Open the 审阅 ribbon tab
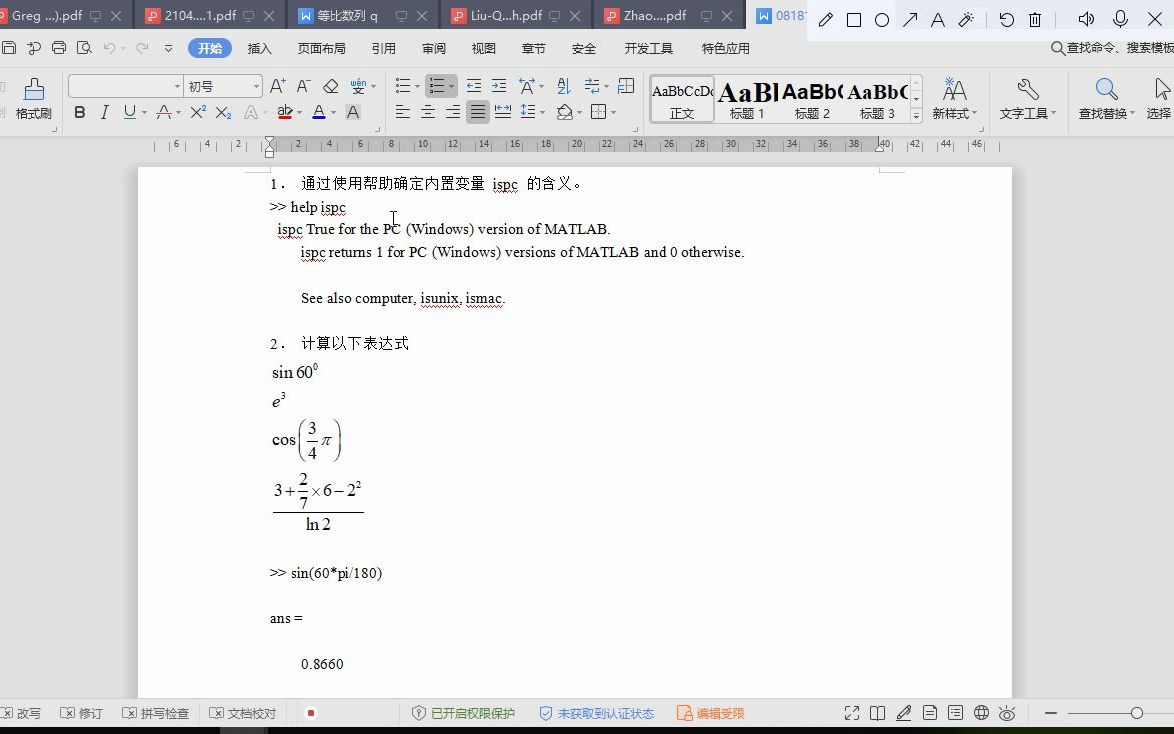 point(433,47)
